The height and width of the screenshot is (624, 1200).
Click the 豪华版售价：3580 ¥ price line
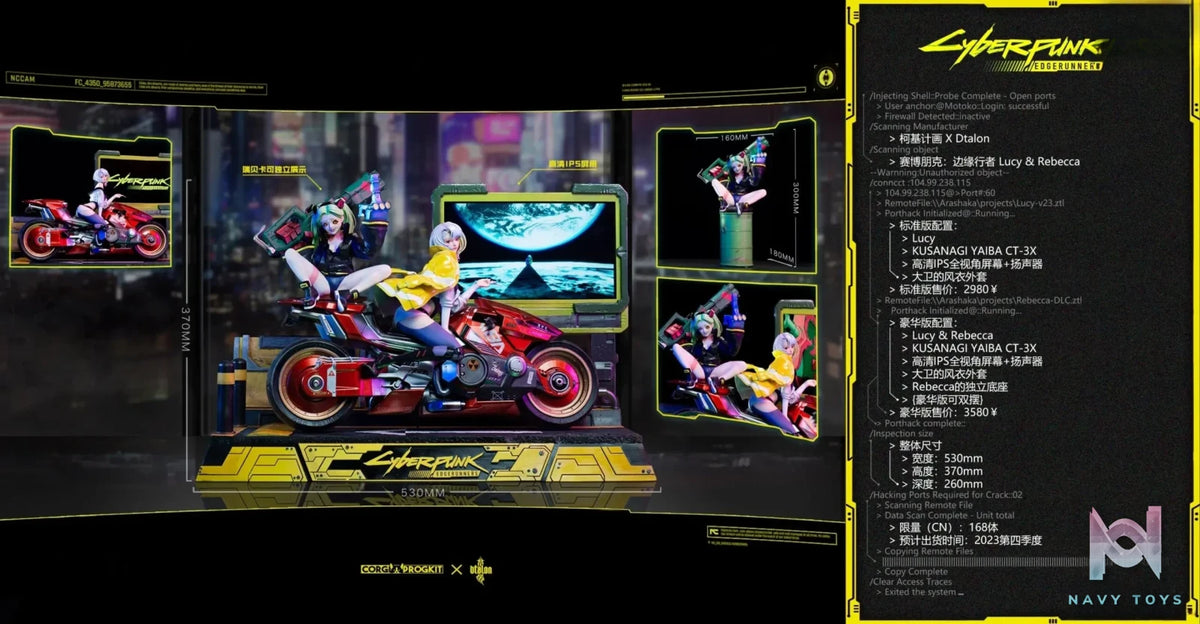click(944, 411)
